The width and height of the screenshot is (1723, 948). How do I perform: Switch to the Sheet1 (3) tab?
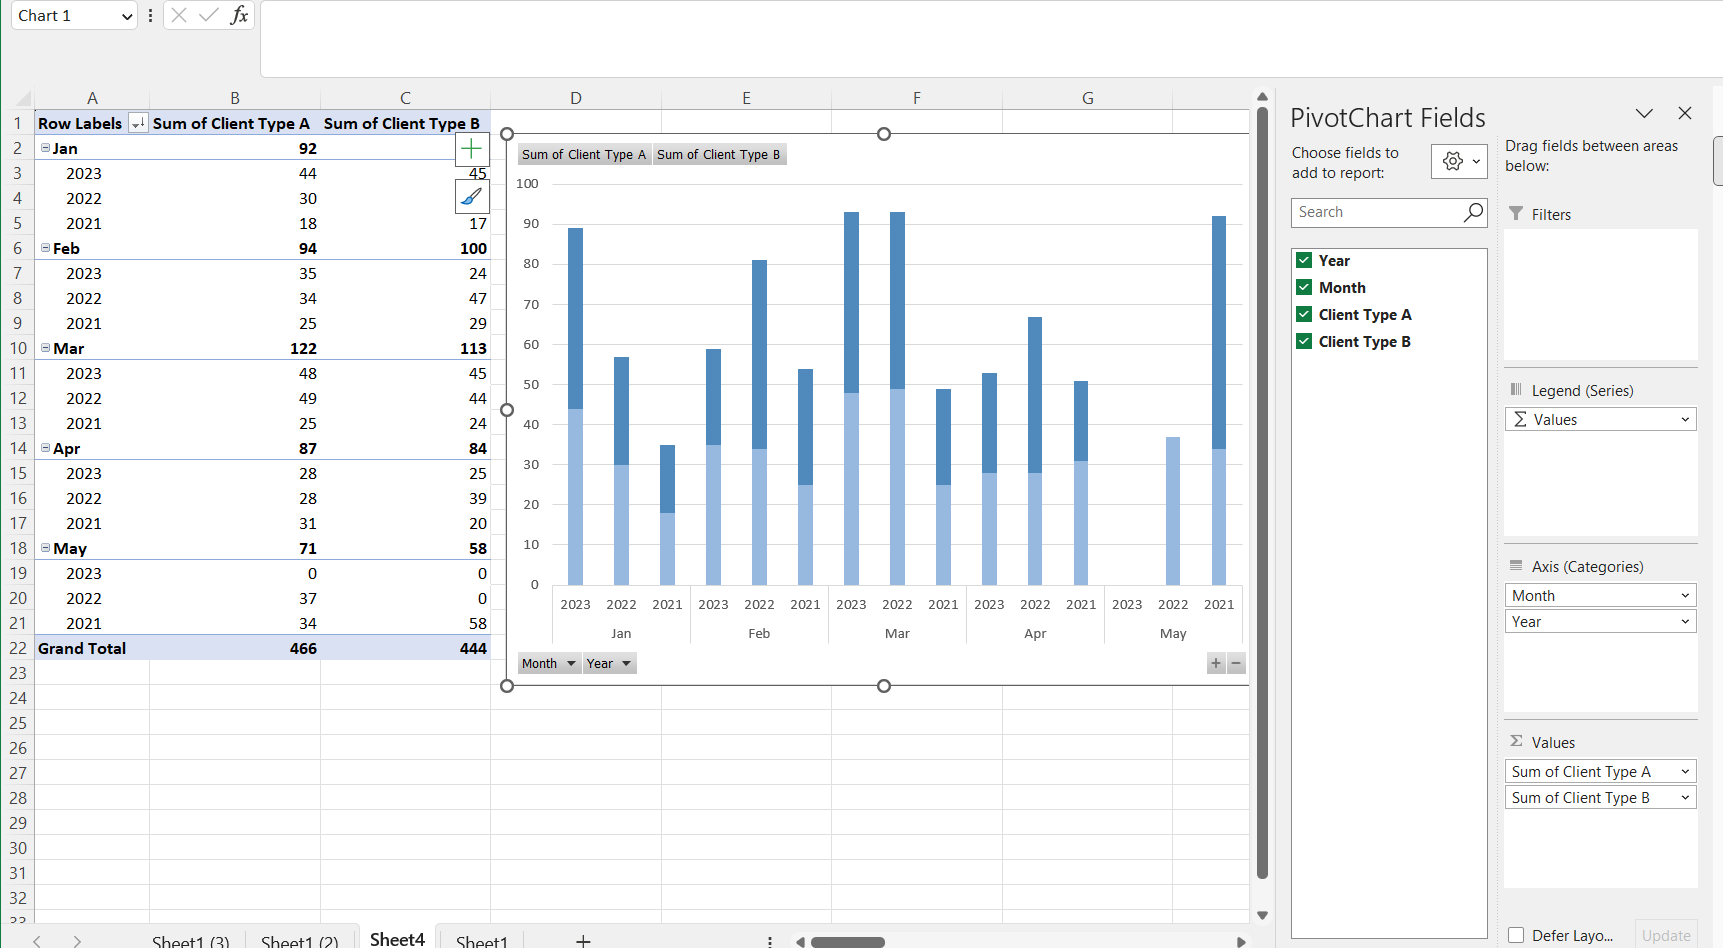(190, 941)
